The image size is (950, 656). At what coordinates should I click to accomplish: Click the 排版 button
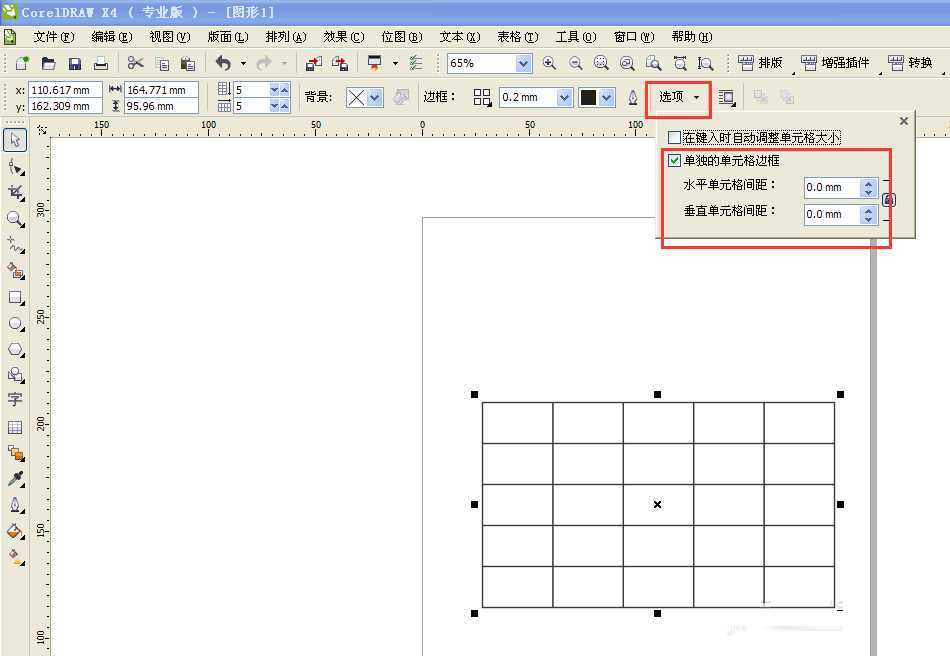(x=762, y=62)
